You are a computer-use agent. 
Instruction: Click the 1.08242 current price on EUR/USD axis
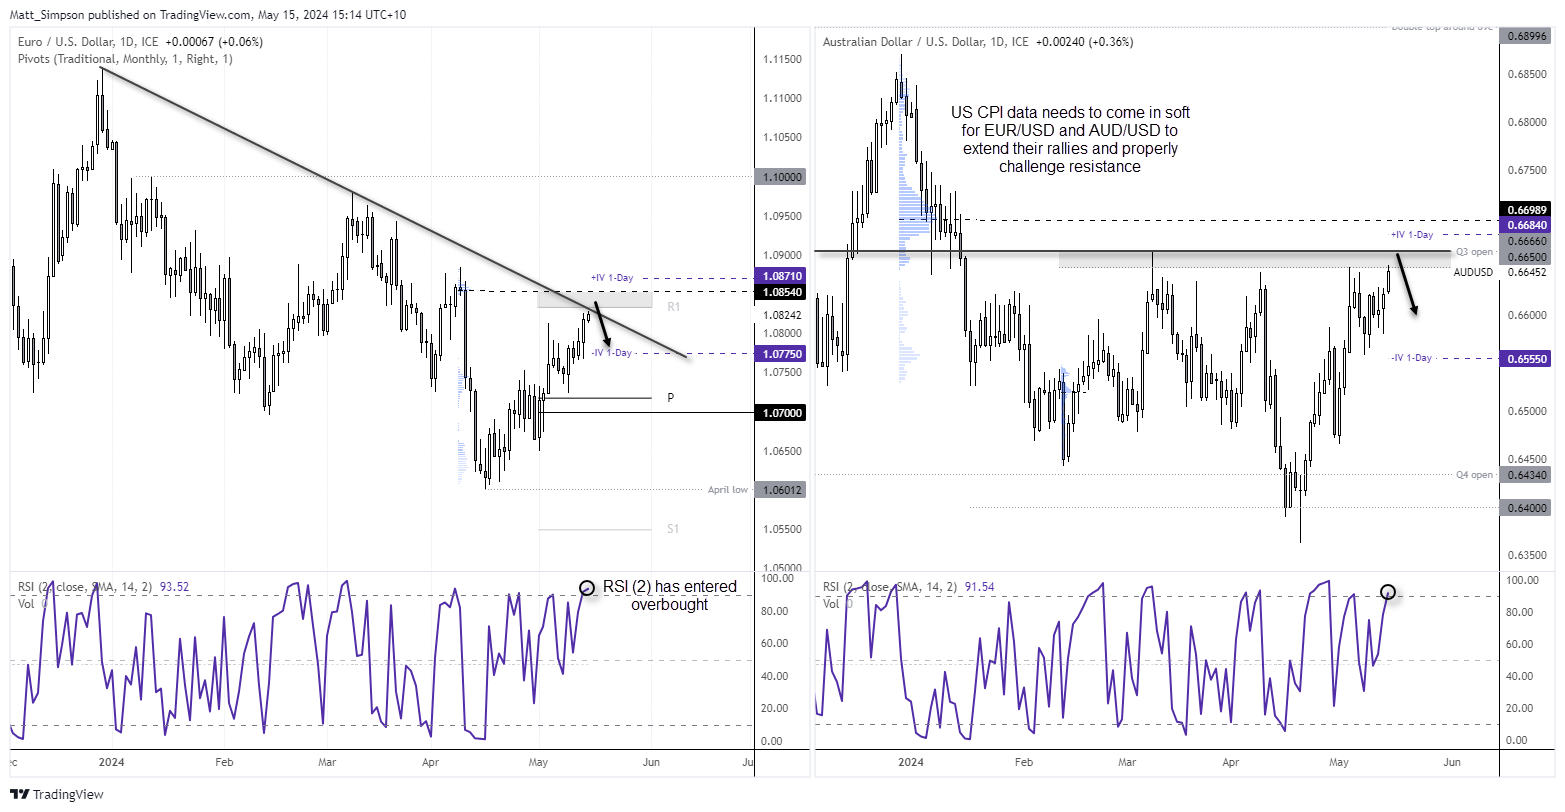(x=783, y=313)
